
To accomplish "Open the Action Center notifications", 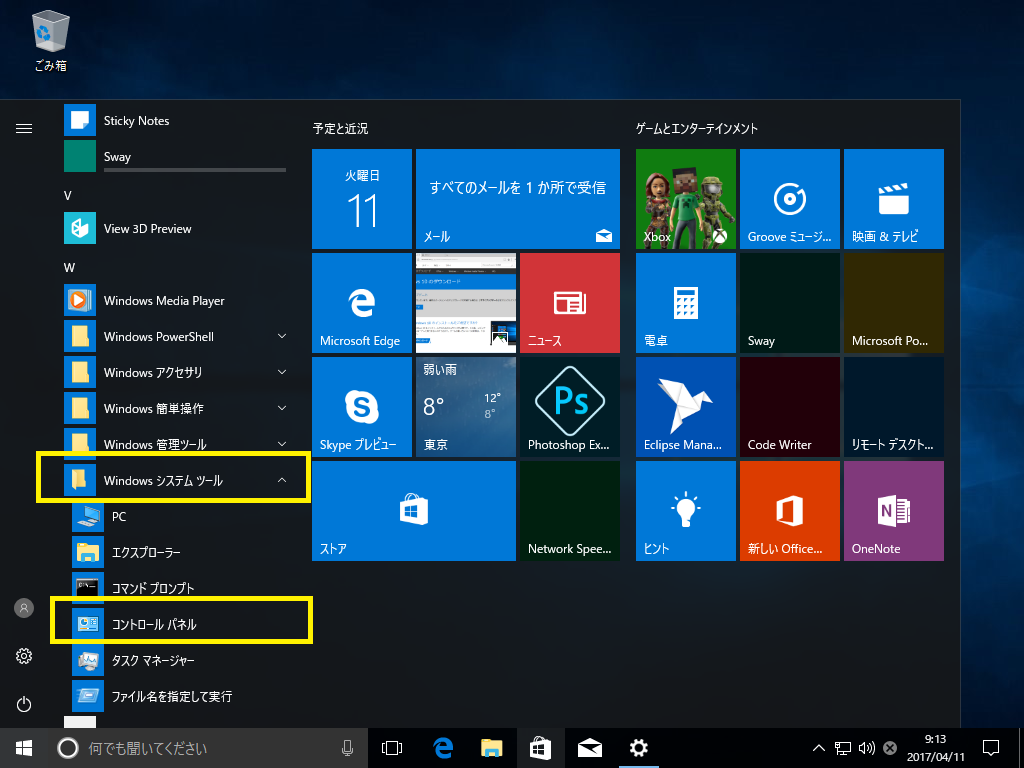I will [991, 748].
